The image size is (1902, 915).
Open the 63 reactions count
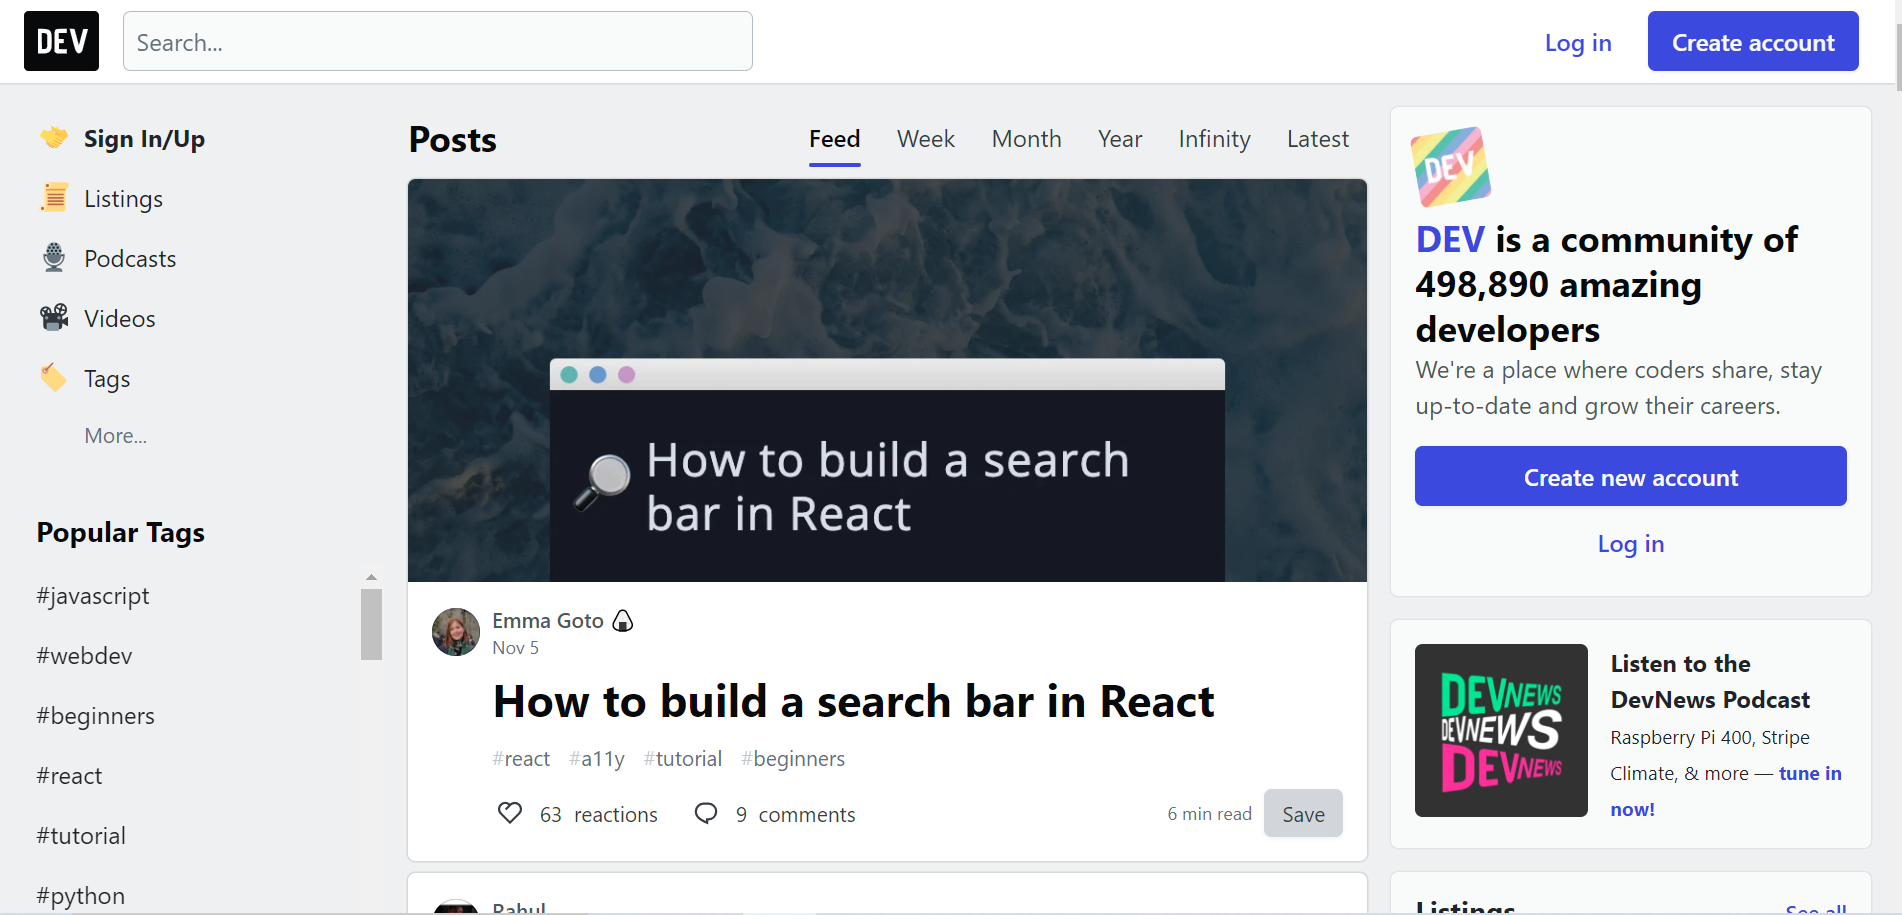[x=599, y=815]
